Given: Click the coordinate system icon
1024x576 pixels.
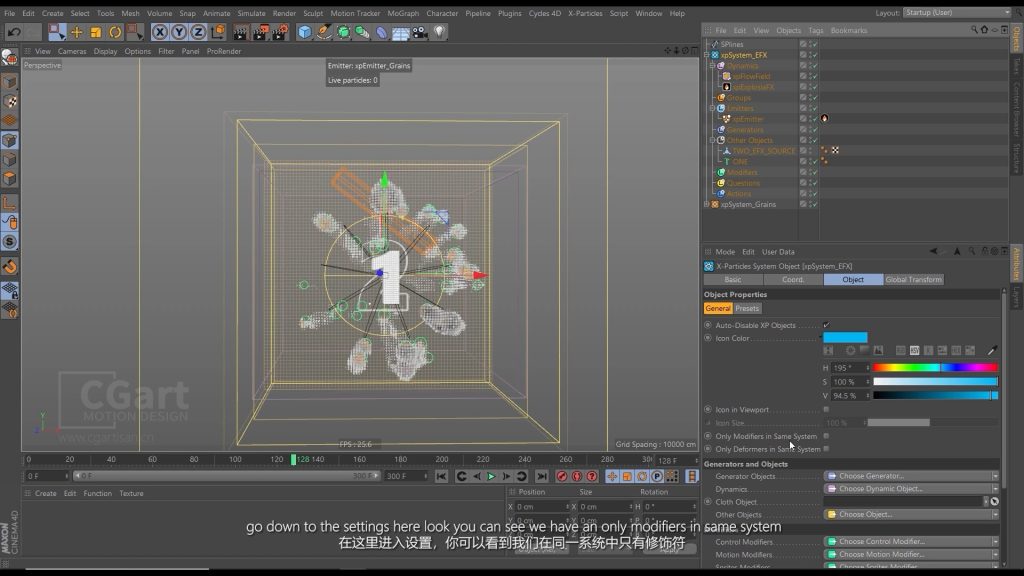Looking at the screenshot, I should coord(217,31).
